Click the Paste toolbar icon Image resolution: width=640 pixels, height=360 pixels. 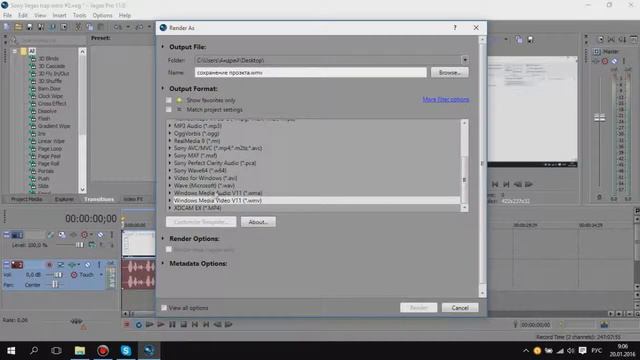(x=100, y=27)
